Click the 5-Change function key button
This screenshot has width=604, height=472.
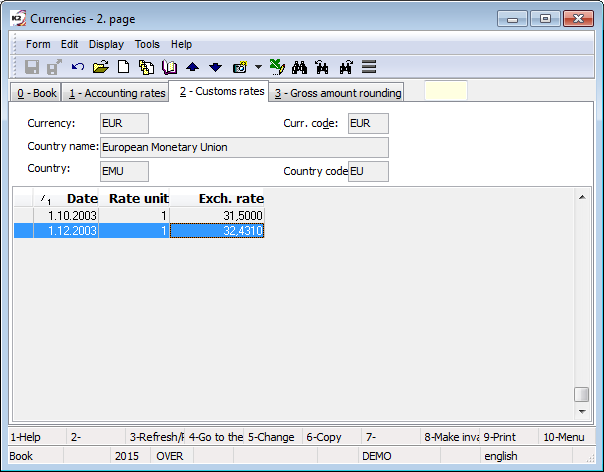coord(273,437)
